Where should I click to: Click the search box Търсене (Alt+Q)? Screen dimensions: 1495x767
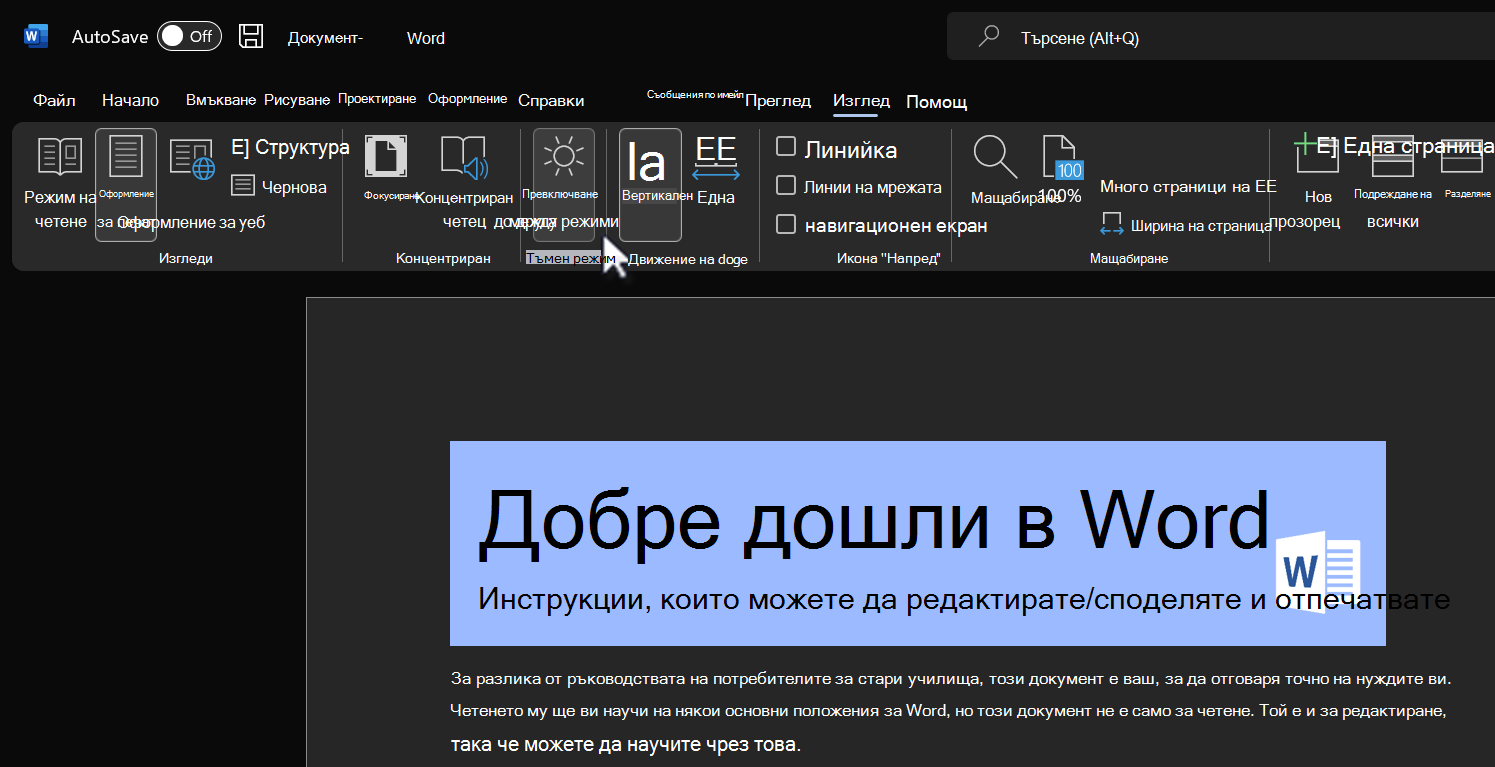pyautogui.click(x=1220, y=38)
